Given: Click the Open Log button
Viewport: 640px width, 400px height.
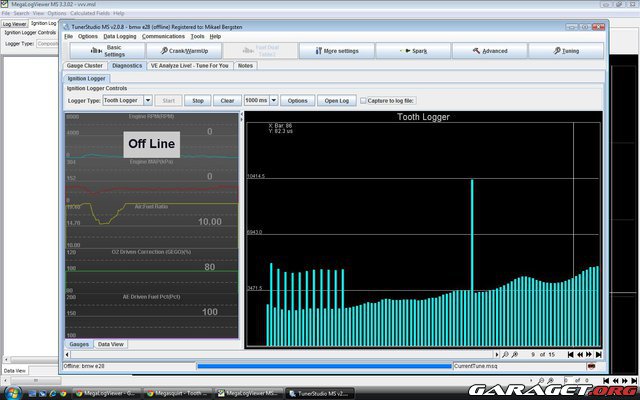Looking at the screenshot, I should click(336, 101).
